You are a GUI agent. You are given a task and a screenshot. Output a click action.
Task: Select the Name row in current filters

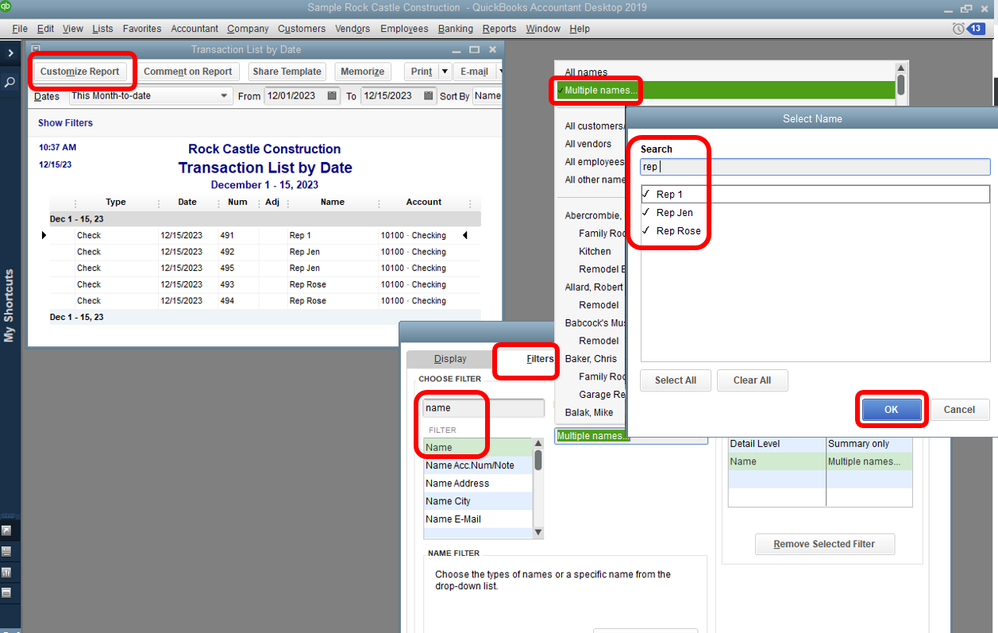820,461
